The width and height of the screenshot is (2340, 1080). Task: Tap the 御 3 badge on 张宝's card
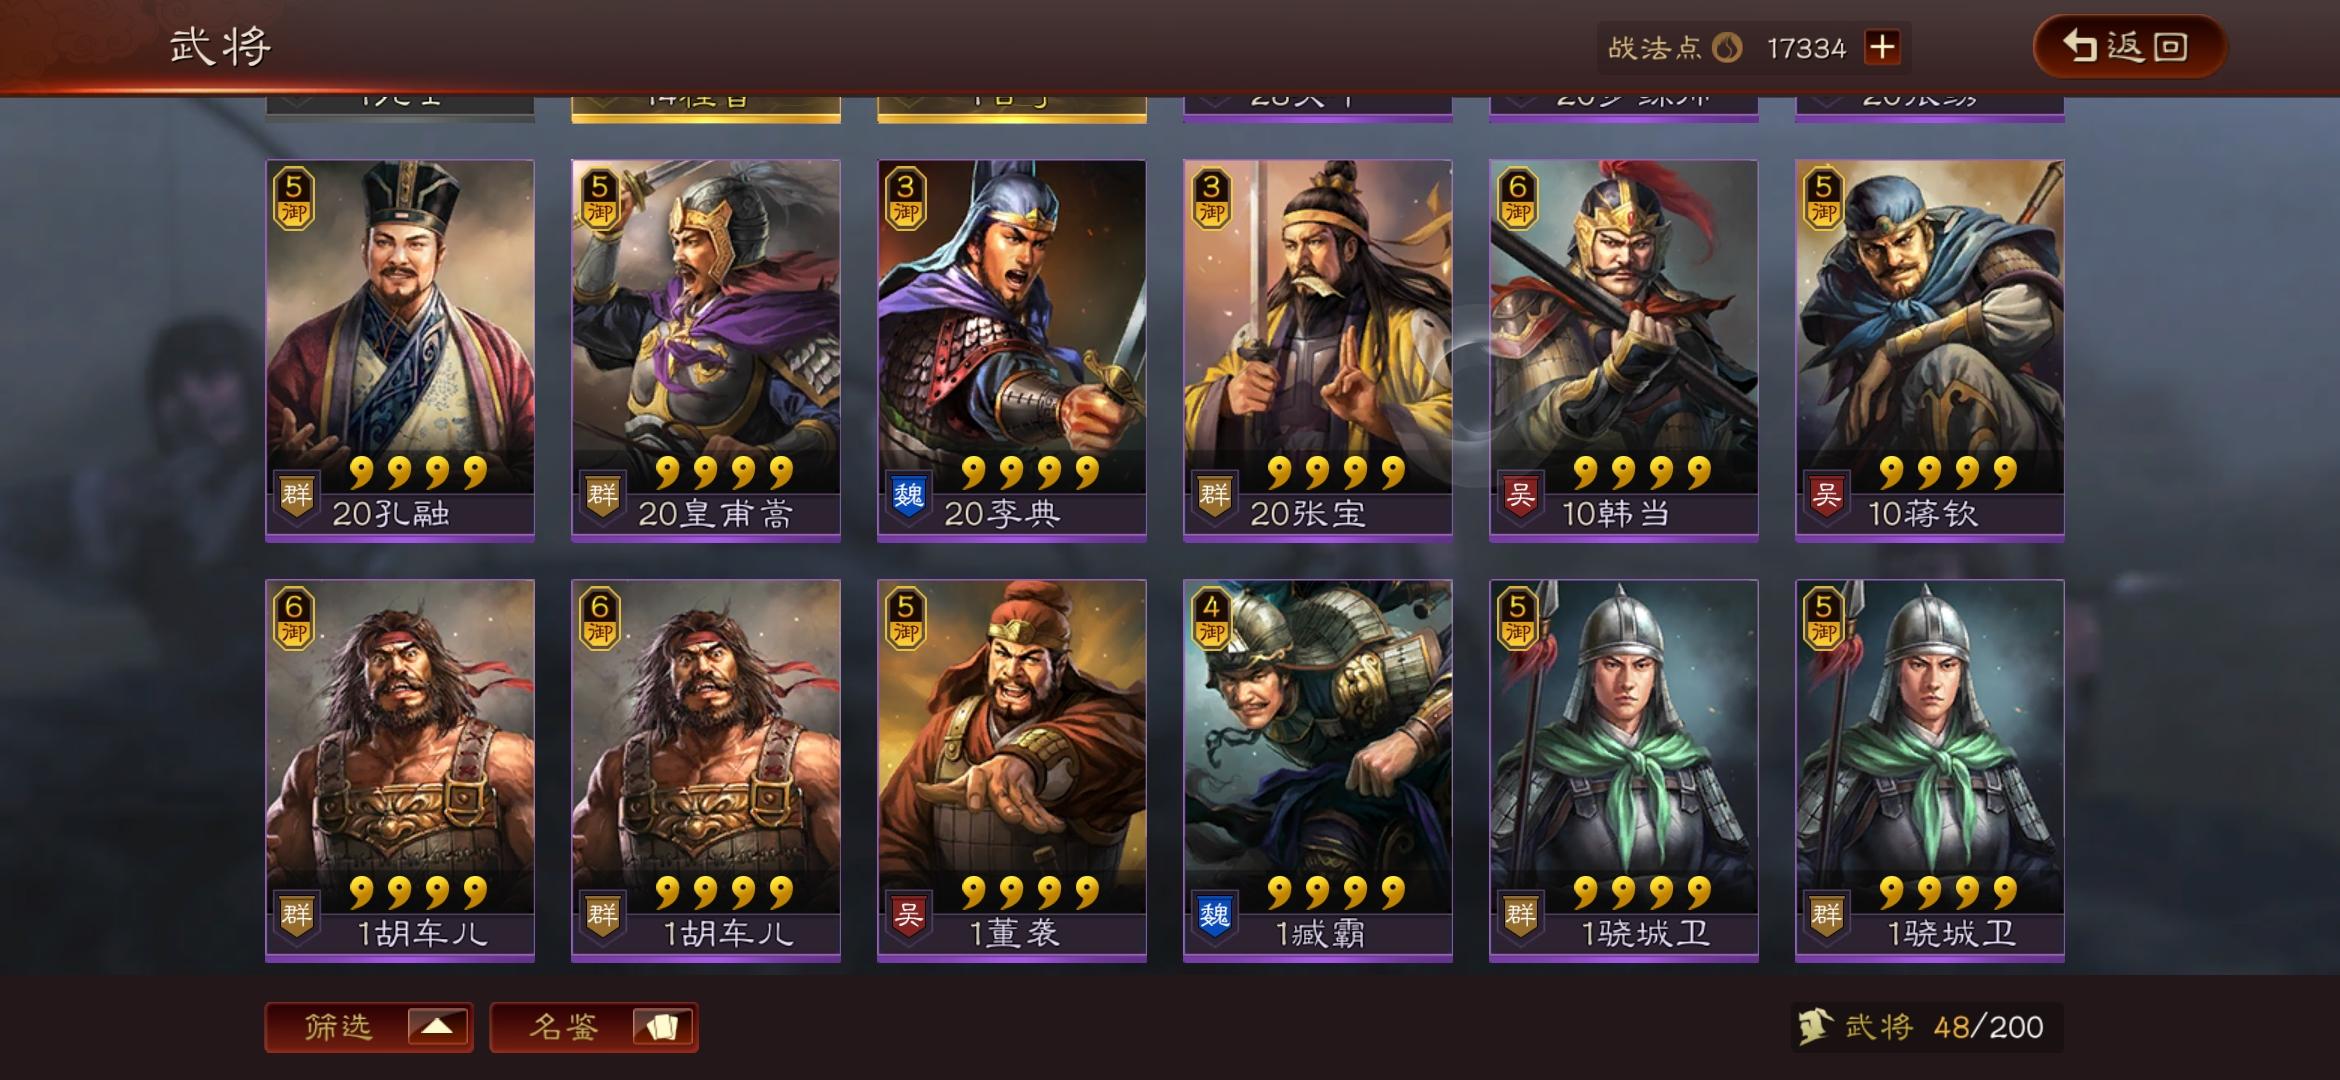[x=1211, y=198]
